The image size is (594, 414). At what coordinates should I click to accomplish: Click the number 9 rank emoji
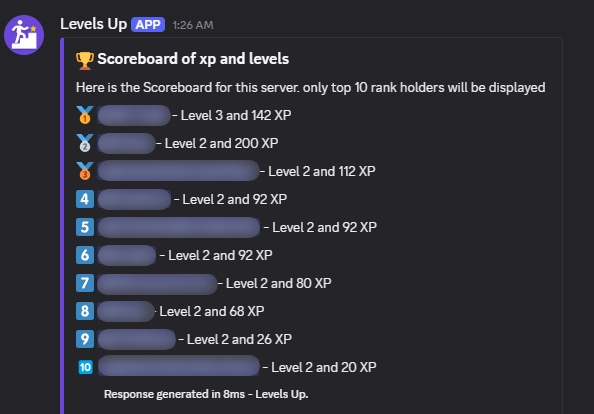pos(85,339)
